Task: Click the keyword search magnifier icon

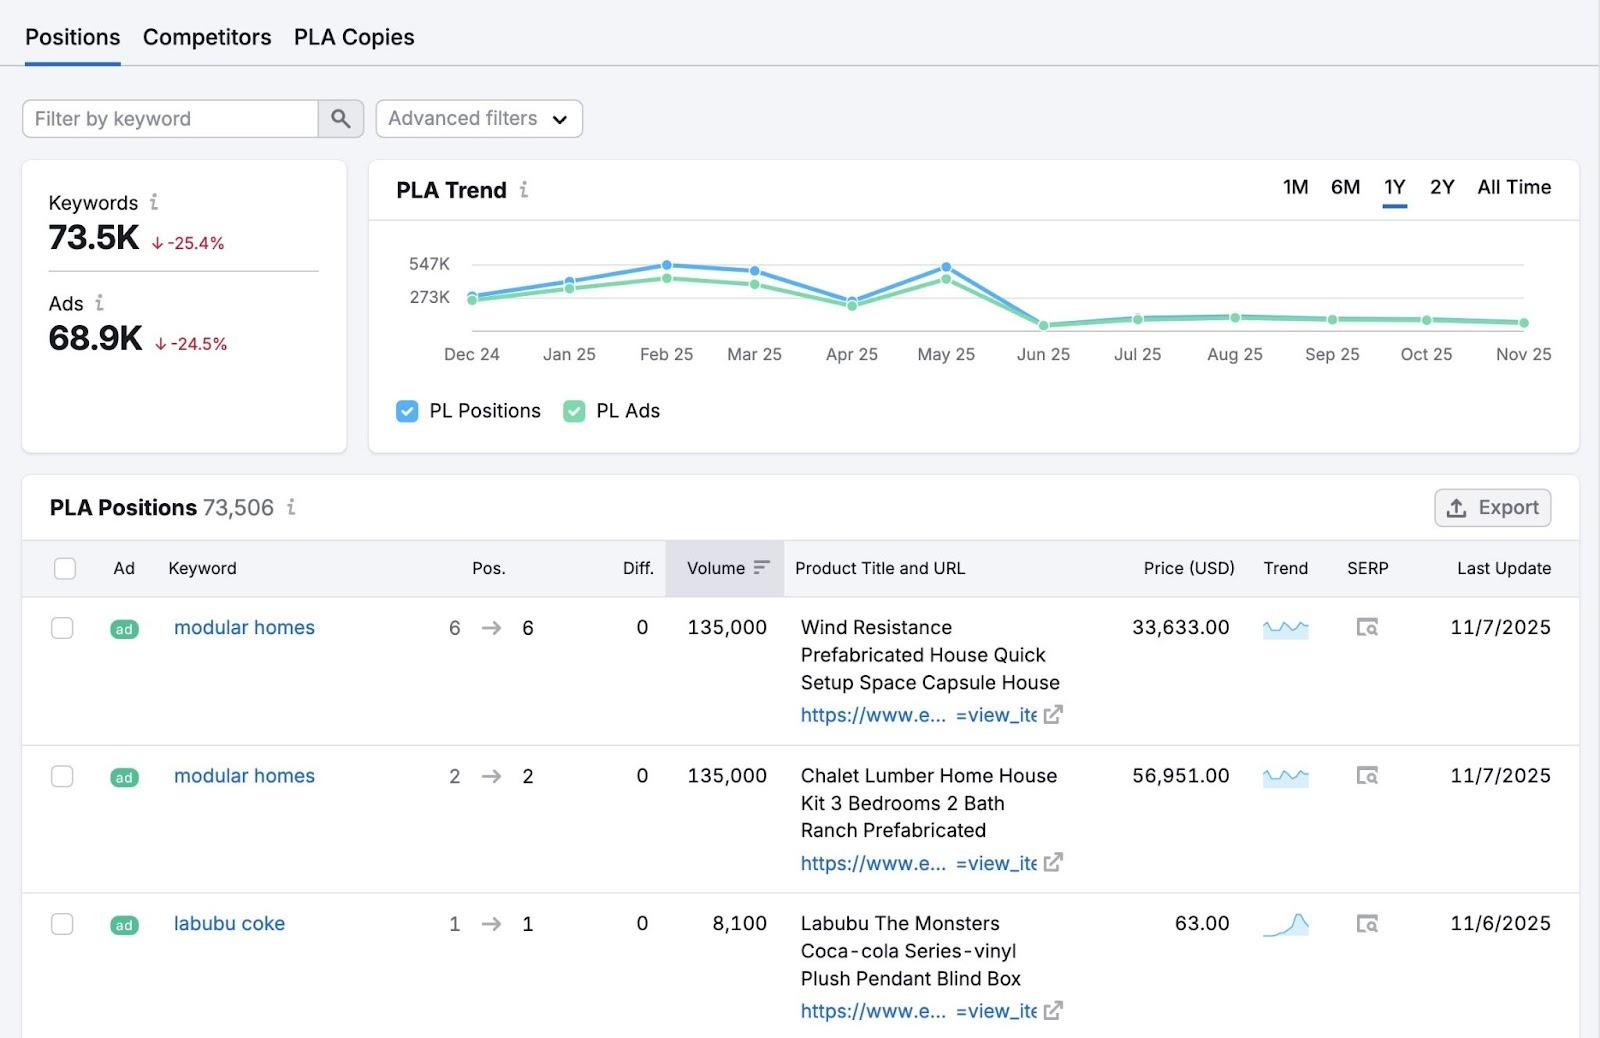Action: 339,118
